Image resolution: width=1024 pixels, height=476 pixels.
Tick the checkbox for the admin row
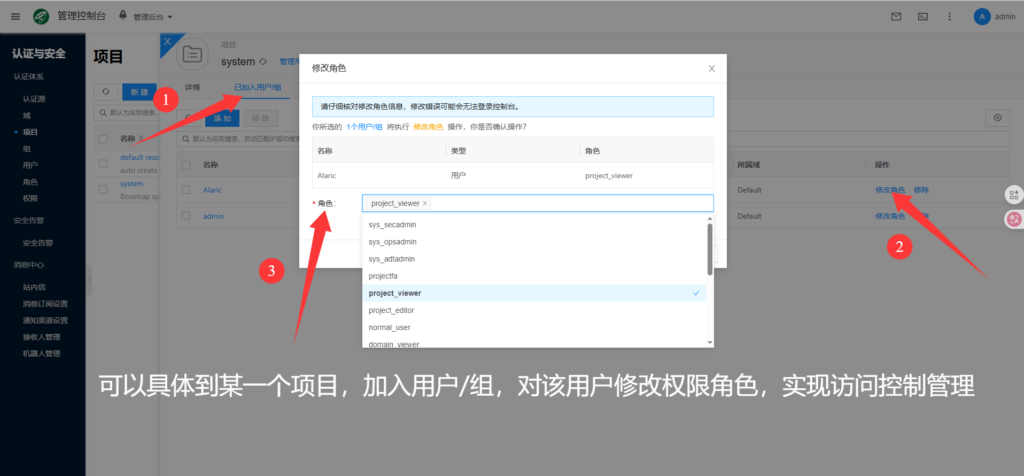tap(185, 216)
